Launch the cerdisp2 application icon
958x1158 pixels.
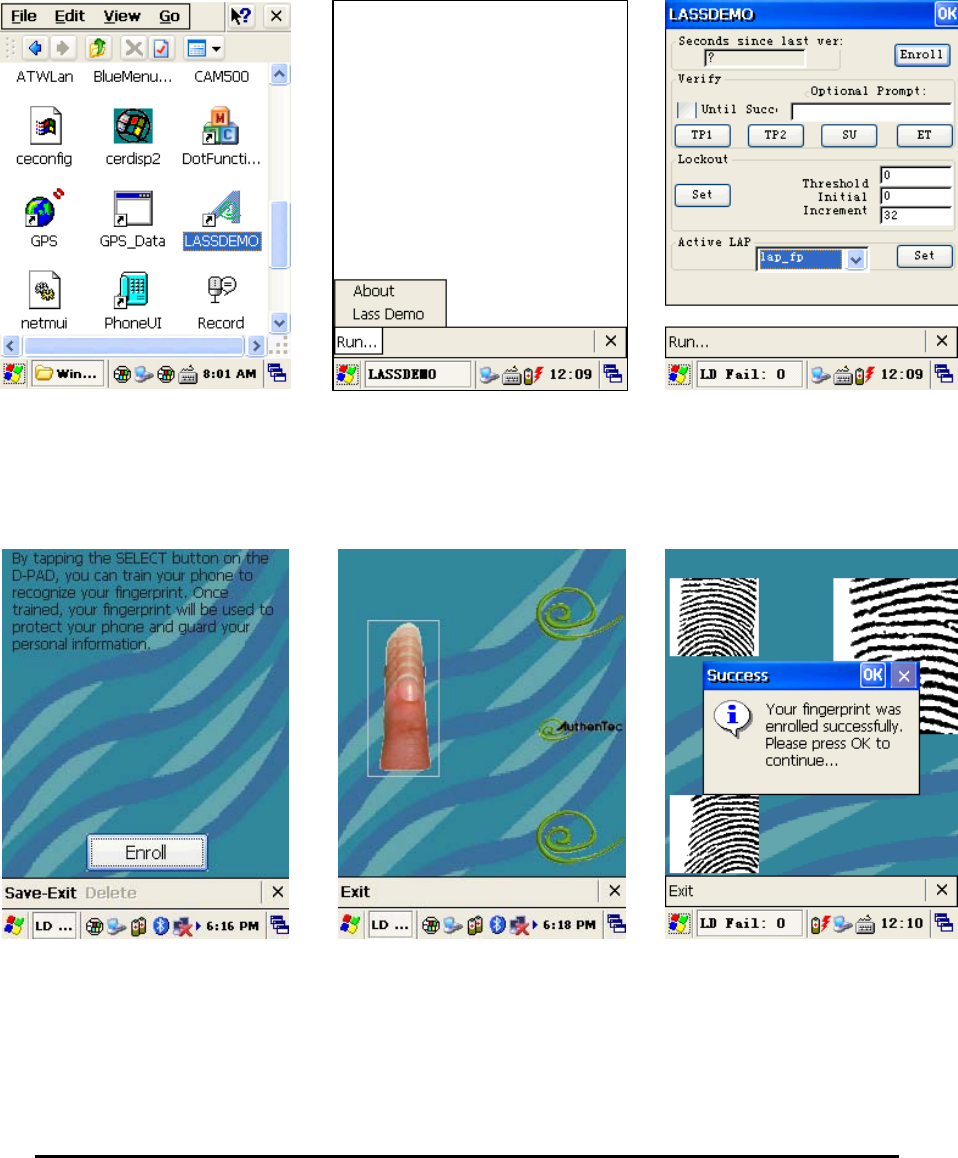[x=133, y=126]
